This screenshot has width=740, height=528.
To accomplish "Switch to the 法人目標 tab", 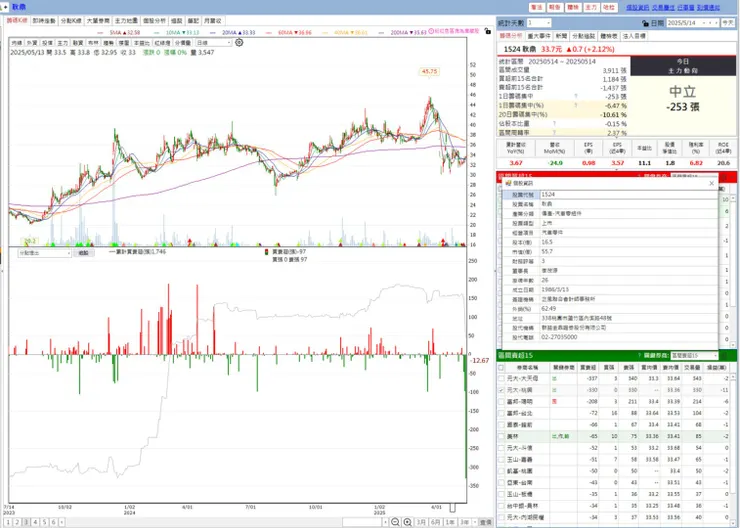I will [634, 36].
